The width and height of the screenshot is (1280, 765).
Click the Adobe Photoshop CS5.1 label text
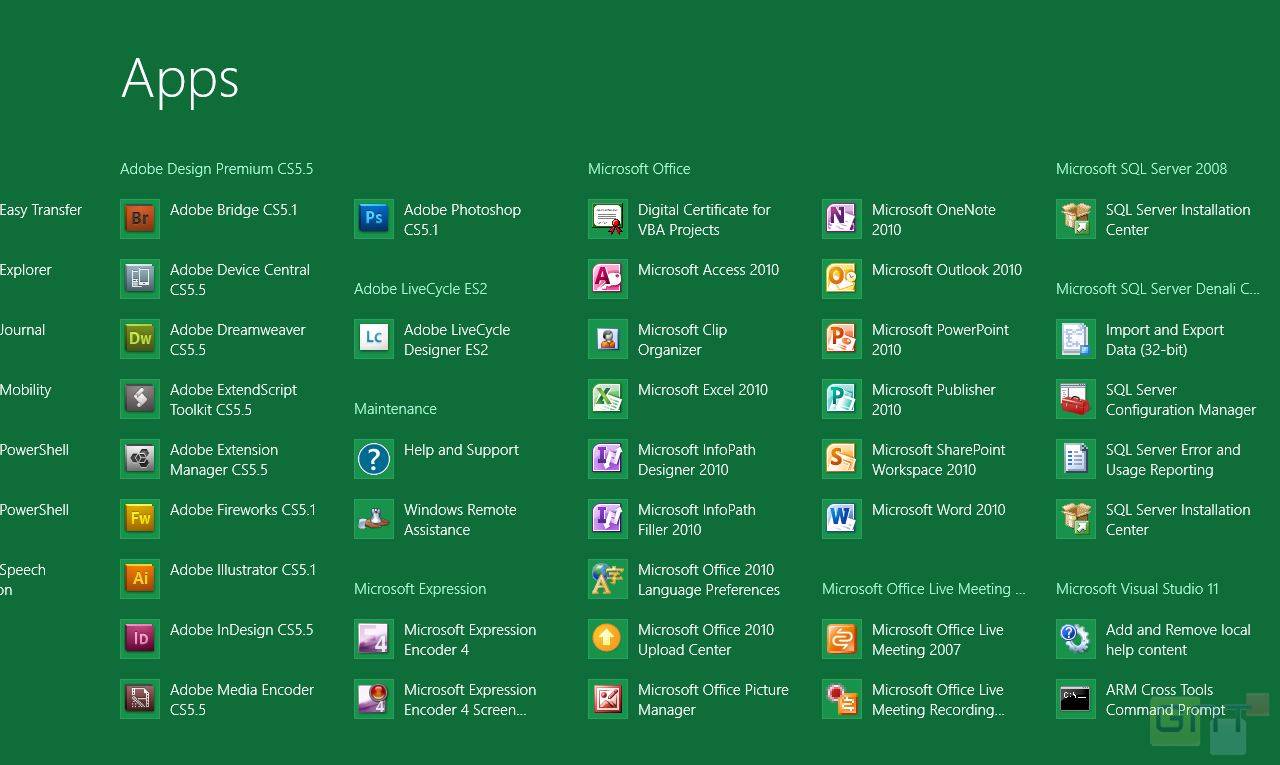click(x=462, y=220)
